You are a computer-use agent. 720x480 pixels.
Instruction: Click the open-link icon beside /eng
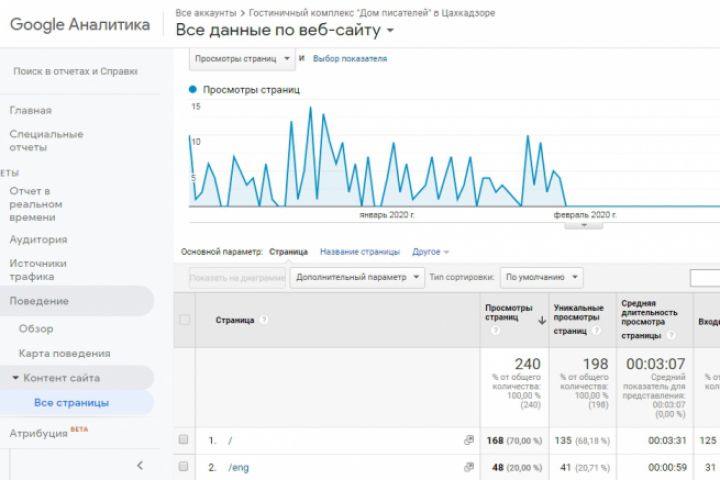pyautogui.click(x=469, y=466)
